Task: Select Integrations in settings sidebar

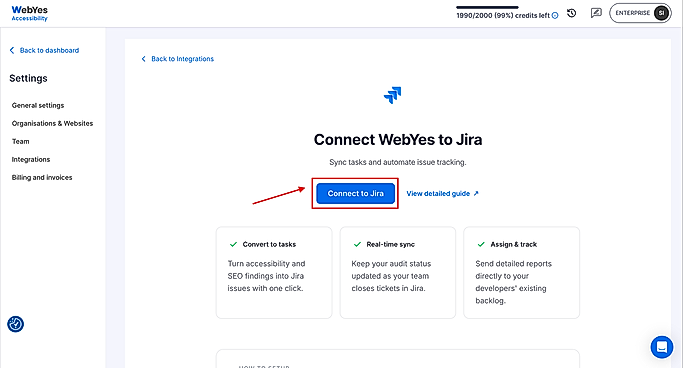Action: (31, 159)
